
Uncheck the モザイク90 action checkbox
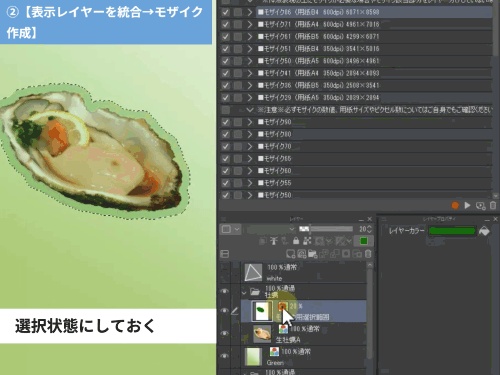click(x=226, y=122)
